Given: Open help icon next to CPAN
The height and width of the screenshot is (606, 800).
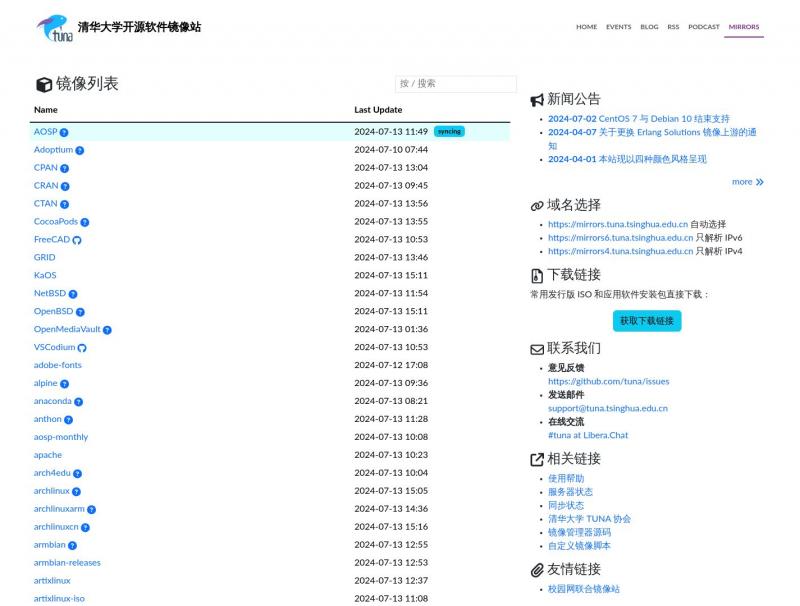Looking at the screenshot, I should pos(64,168).
